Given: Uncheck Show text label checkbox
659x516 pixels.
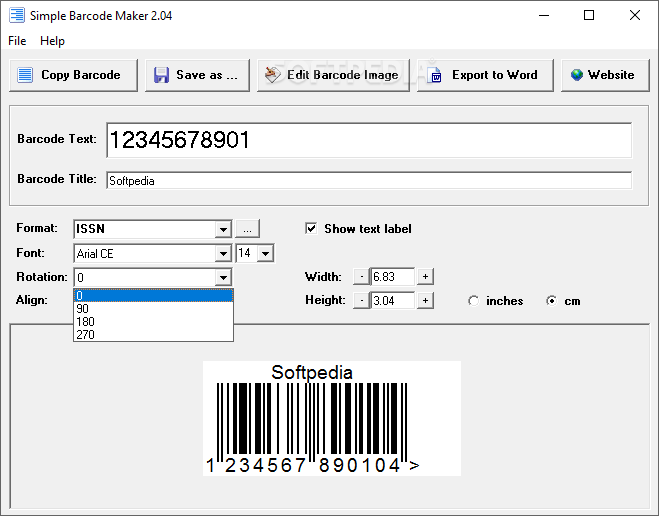Looking at the screenshot, I should (311, 229).
